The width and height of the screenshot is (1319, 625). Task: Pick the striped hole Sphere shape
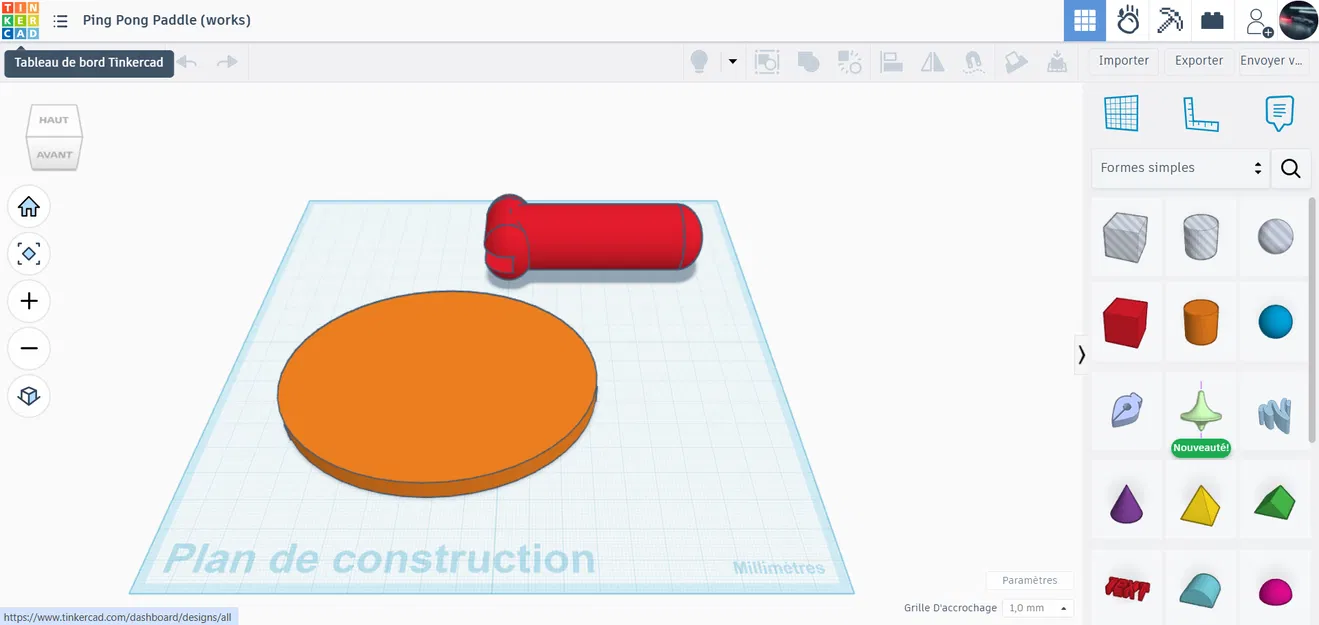coord(1275,238)
